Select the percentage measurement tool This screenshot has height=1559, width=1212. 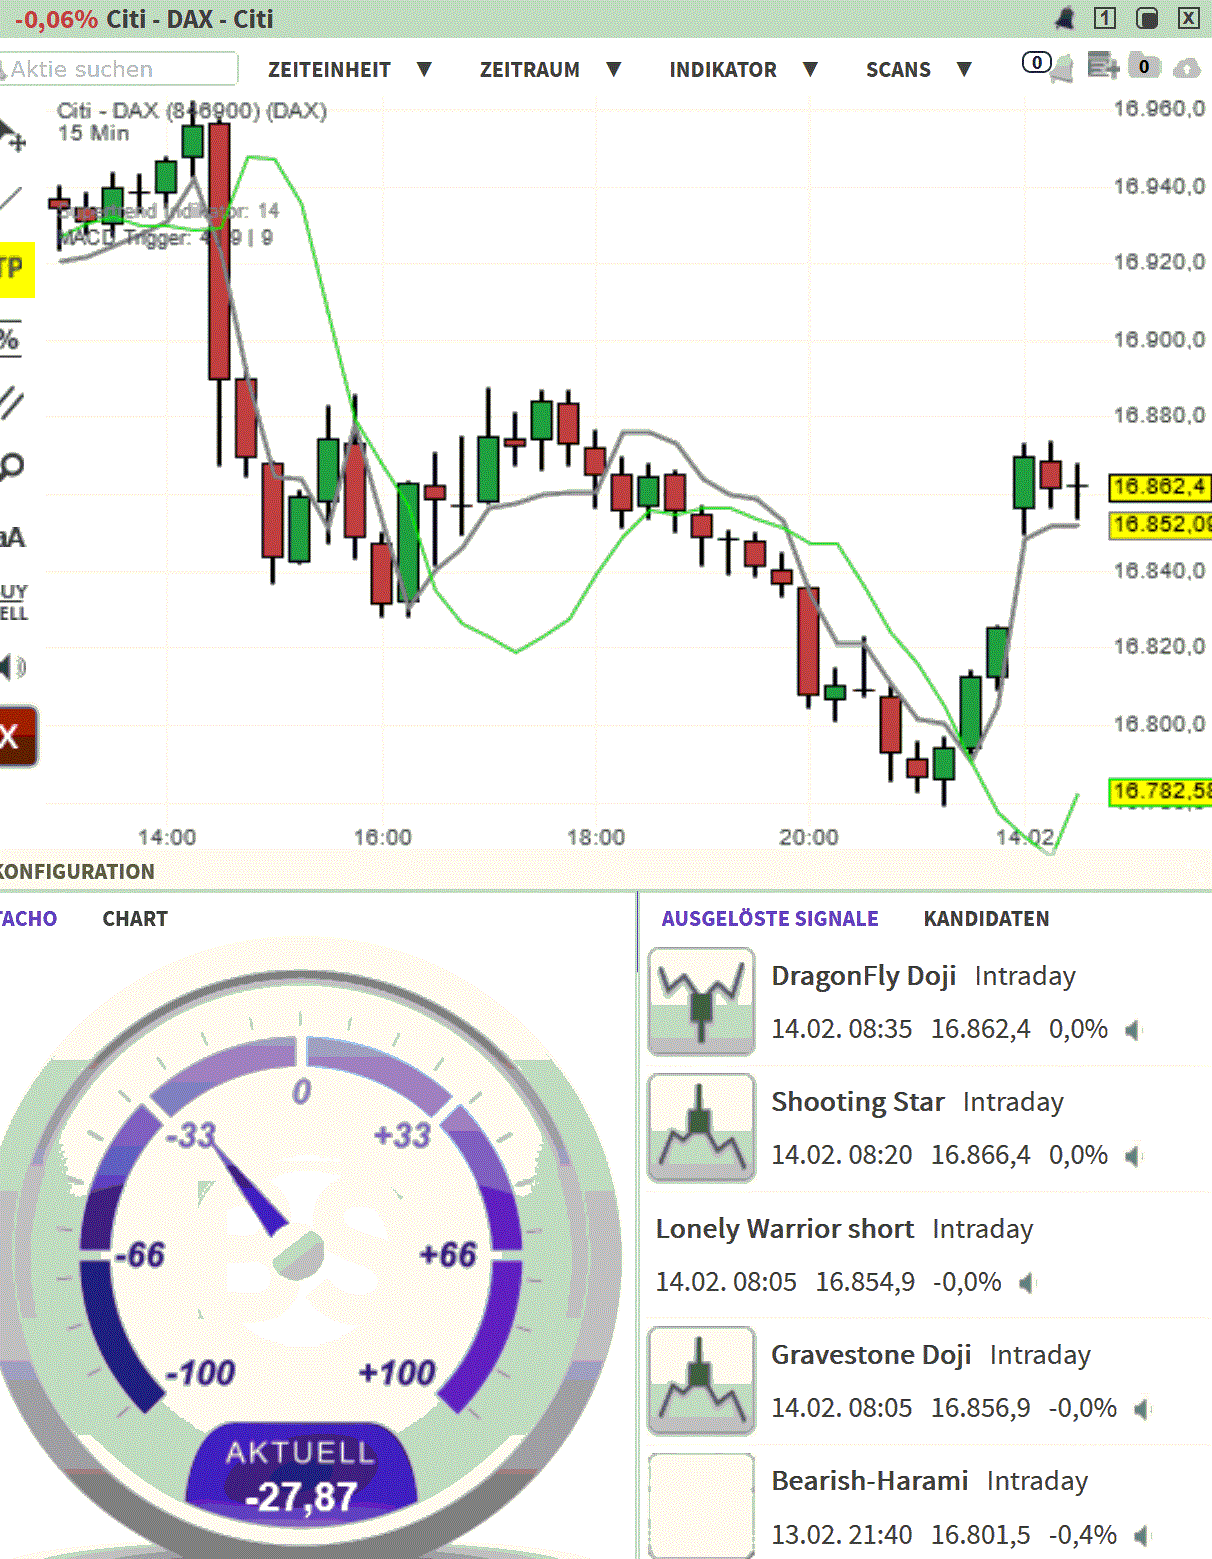click(10, 338)
